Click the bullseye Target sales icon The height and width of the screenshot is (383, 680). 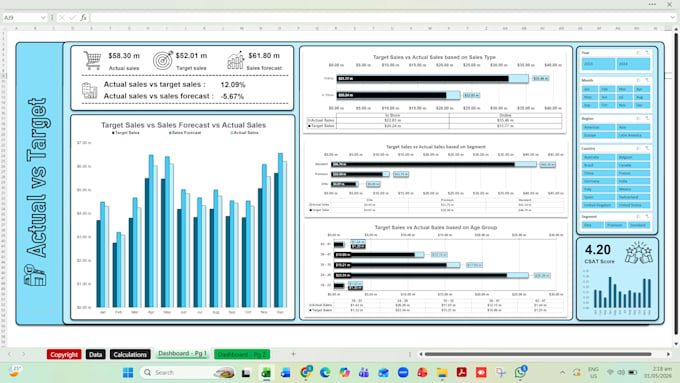[x=163, y=60]
